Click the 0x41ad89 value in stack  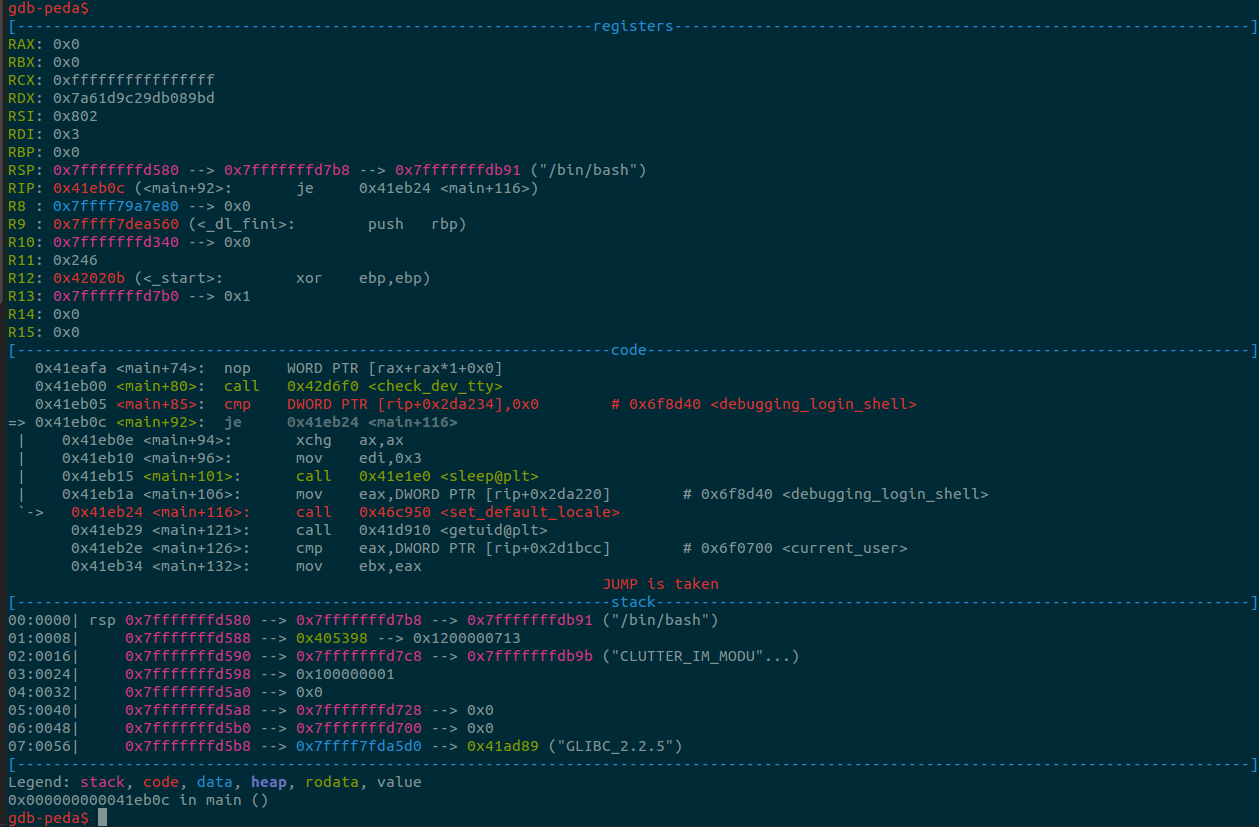point(503,746)
